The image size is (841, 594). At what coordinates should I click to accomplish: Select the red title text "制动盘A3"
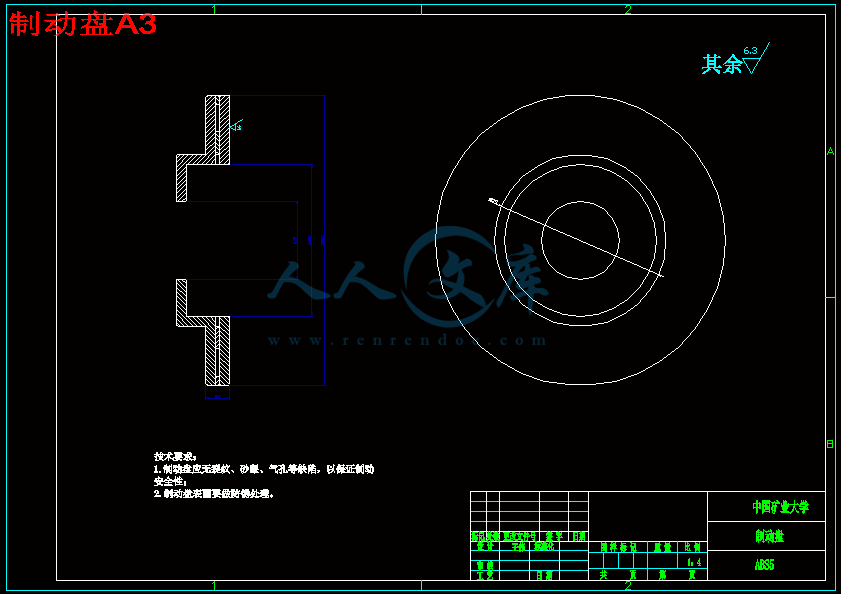(x=83, y=24)
